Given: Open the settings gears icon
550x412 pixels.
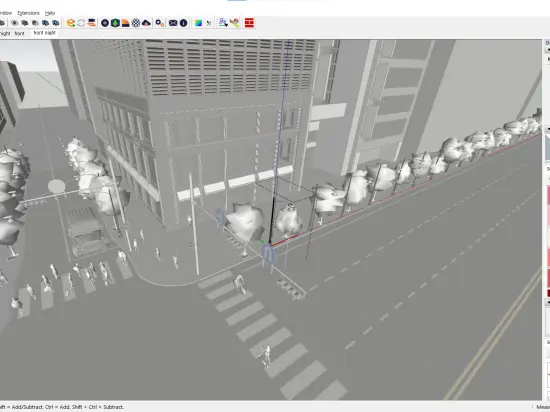Looking at the screenshot, I should click(160, 23).
